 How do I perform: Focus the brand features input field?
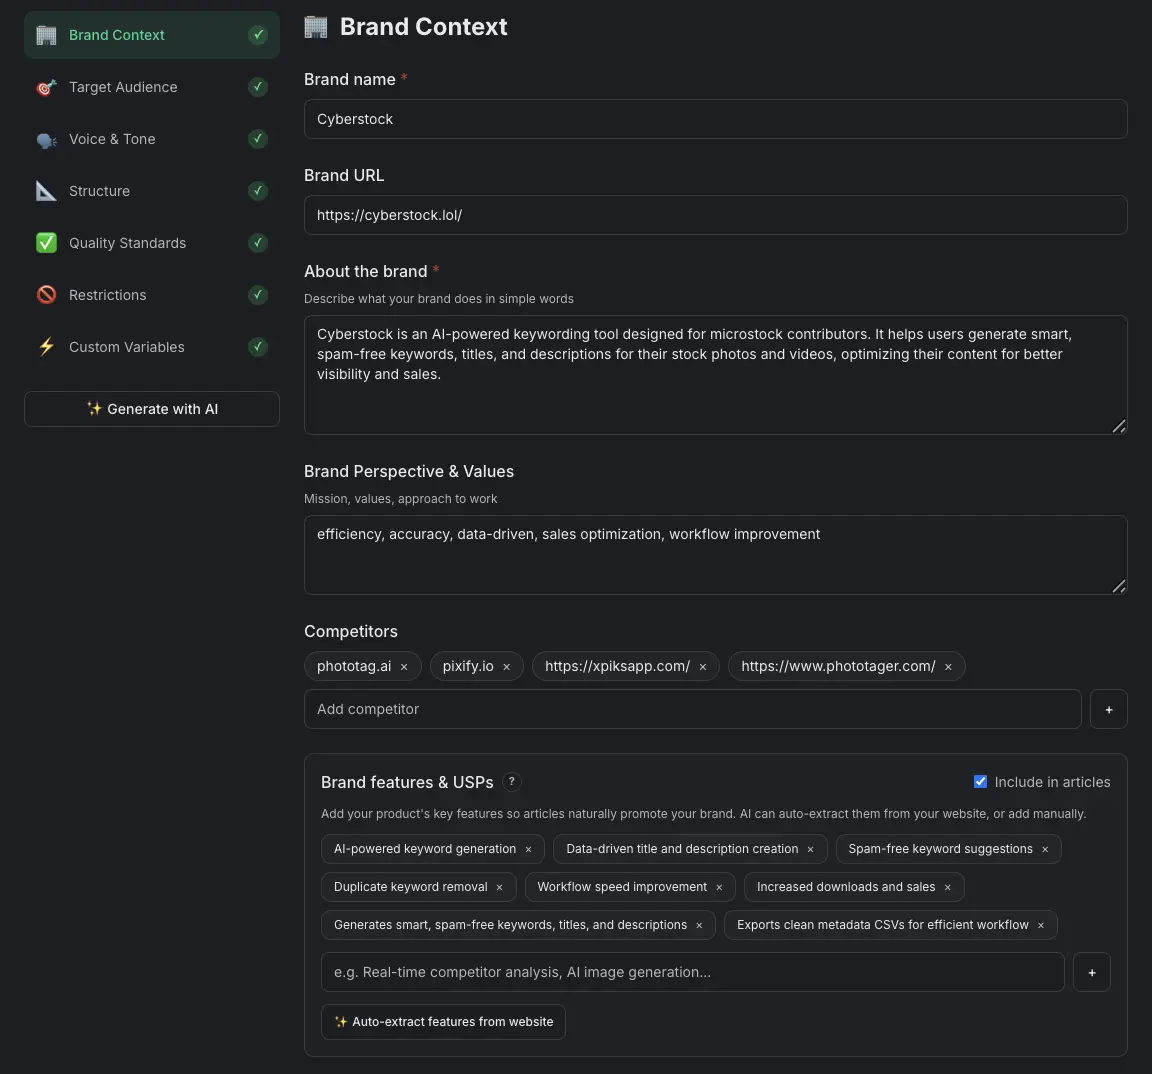pyautogui.click(x=693, y=972)
